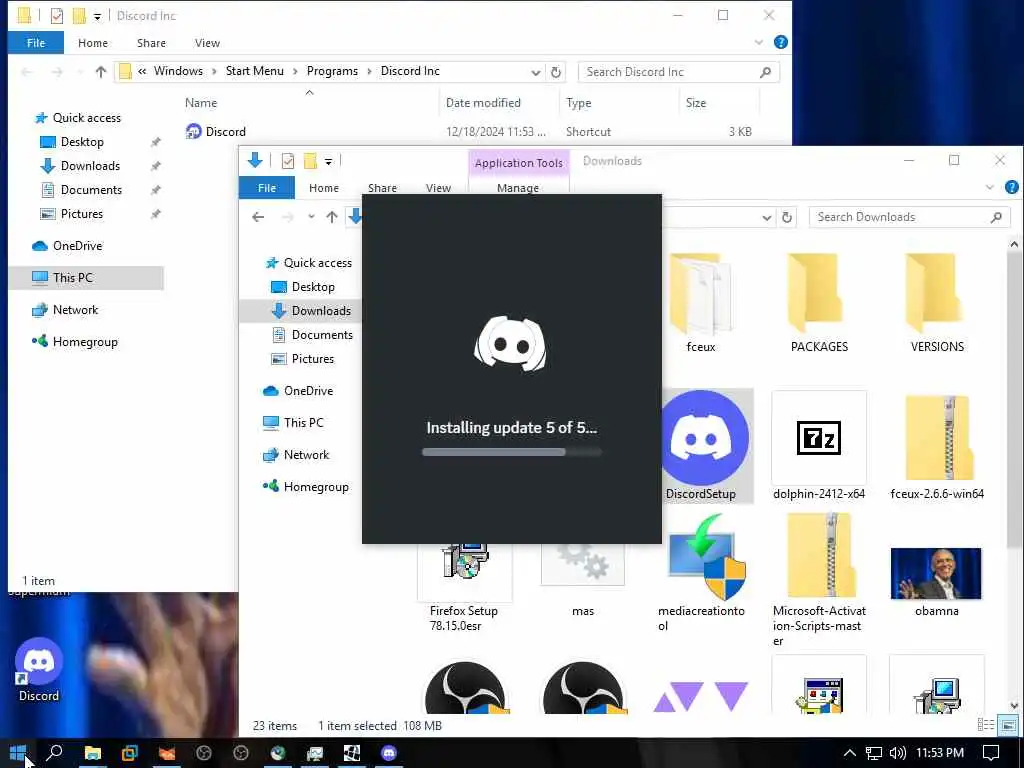Open the notification action center
The width and height of the screenshot is (1024, 768).
(991, 753)
